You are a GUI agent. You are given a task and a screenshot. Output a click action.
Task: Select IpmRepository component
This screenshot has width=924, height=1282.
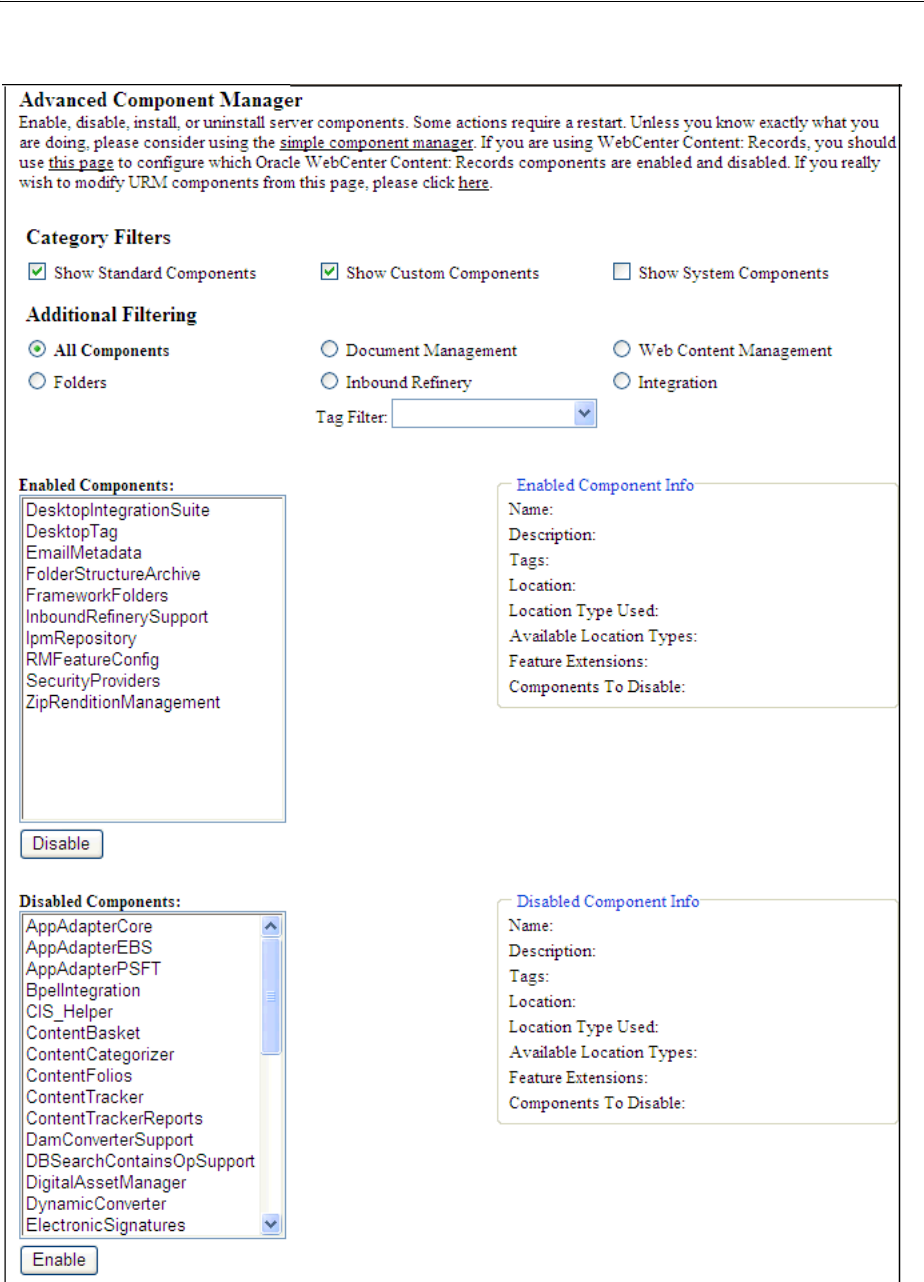[x=81, y=638]
